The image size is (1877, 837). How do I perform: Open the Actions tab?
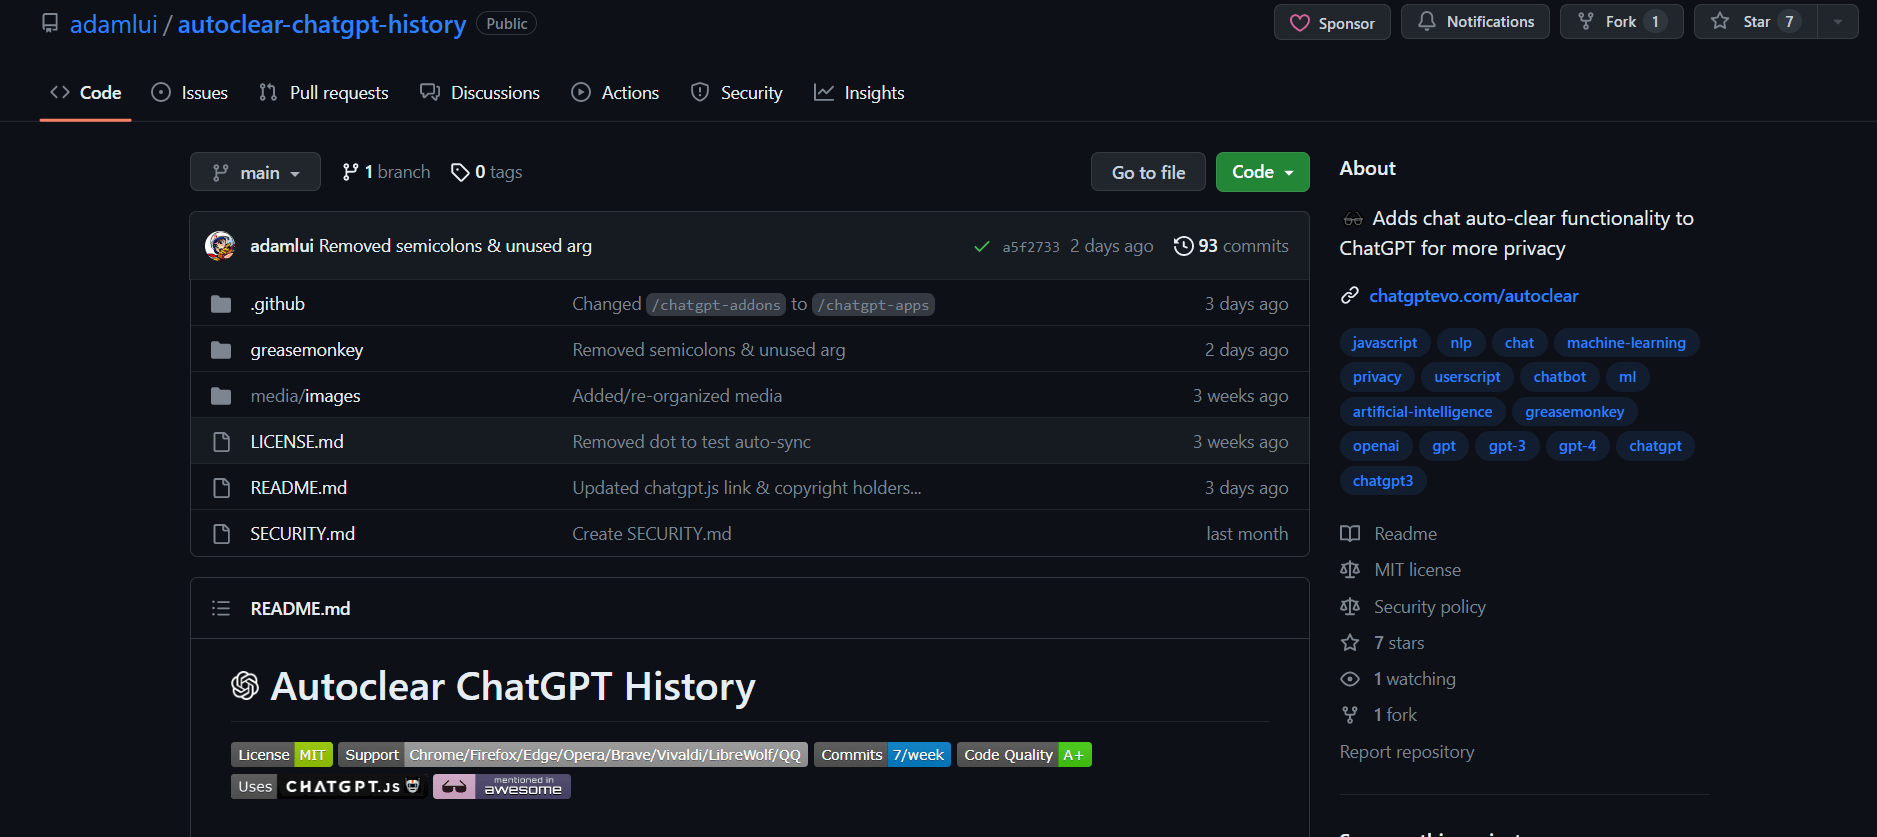[615, 93]
